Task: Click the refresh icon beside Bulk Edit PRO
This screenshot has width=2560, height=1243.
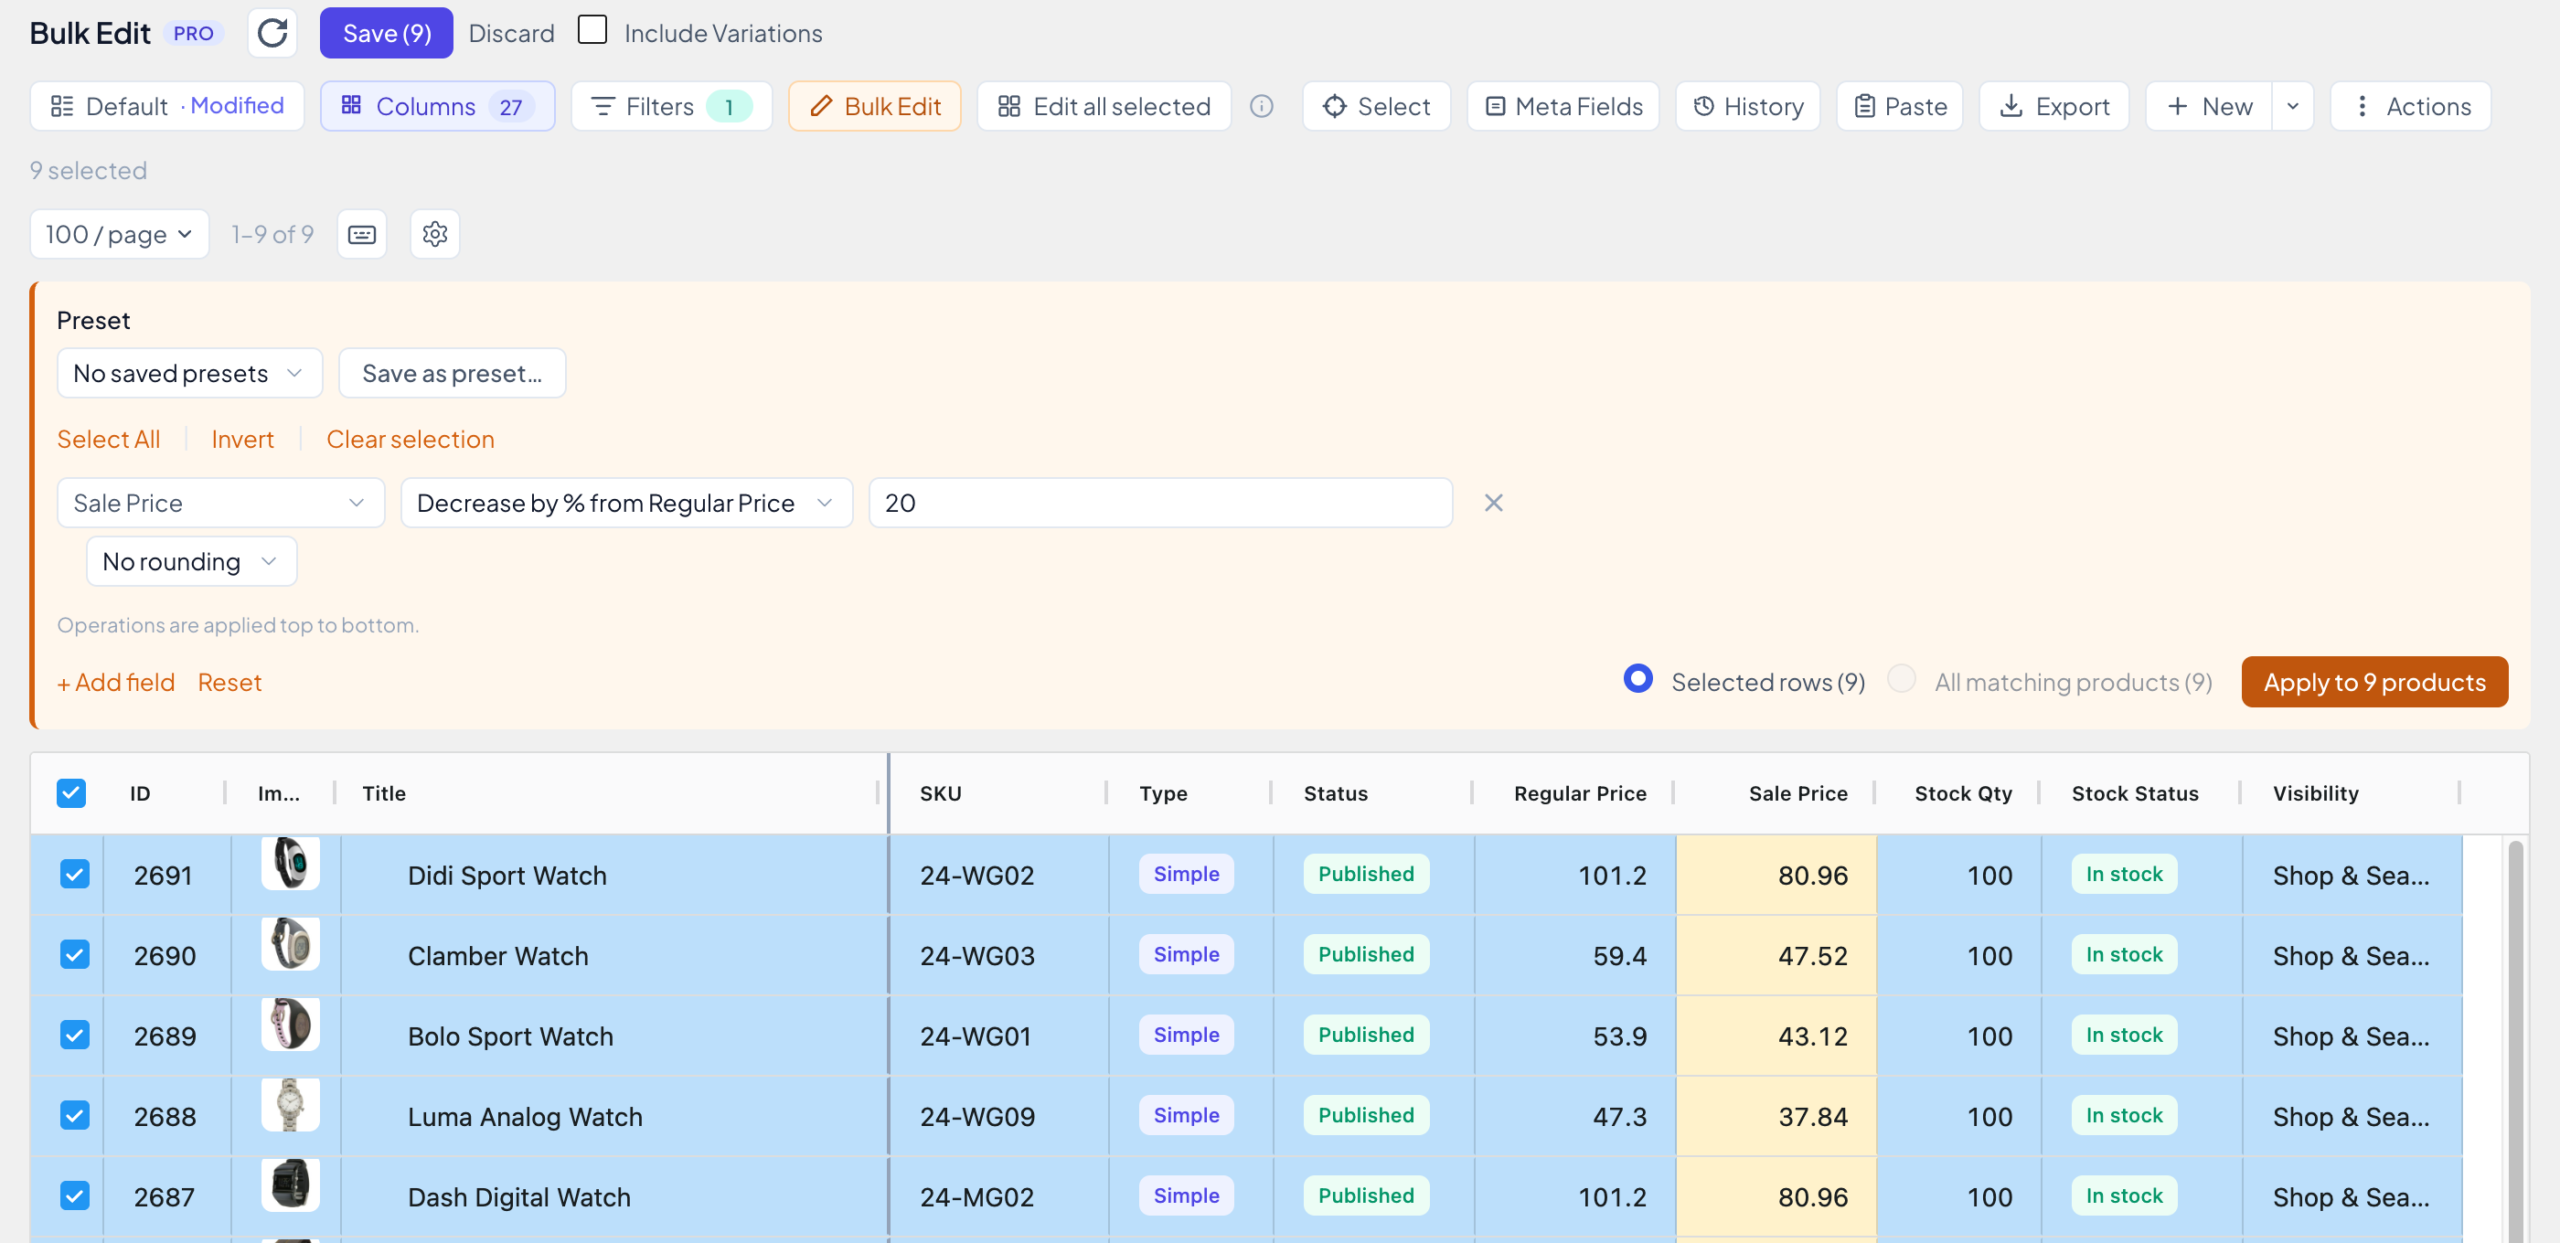Action: click(272, 33)
